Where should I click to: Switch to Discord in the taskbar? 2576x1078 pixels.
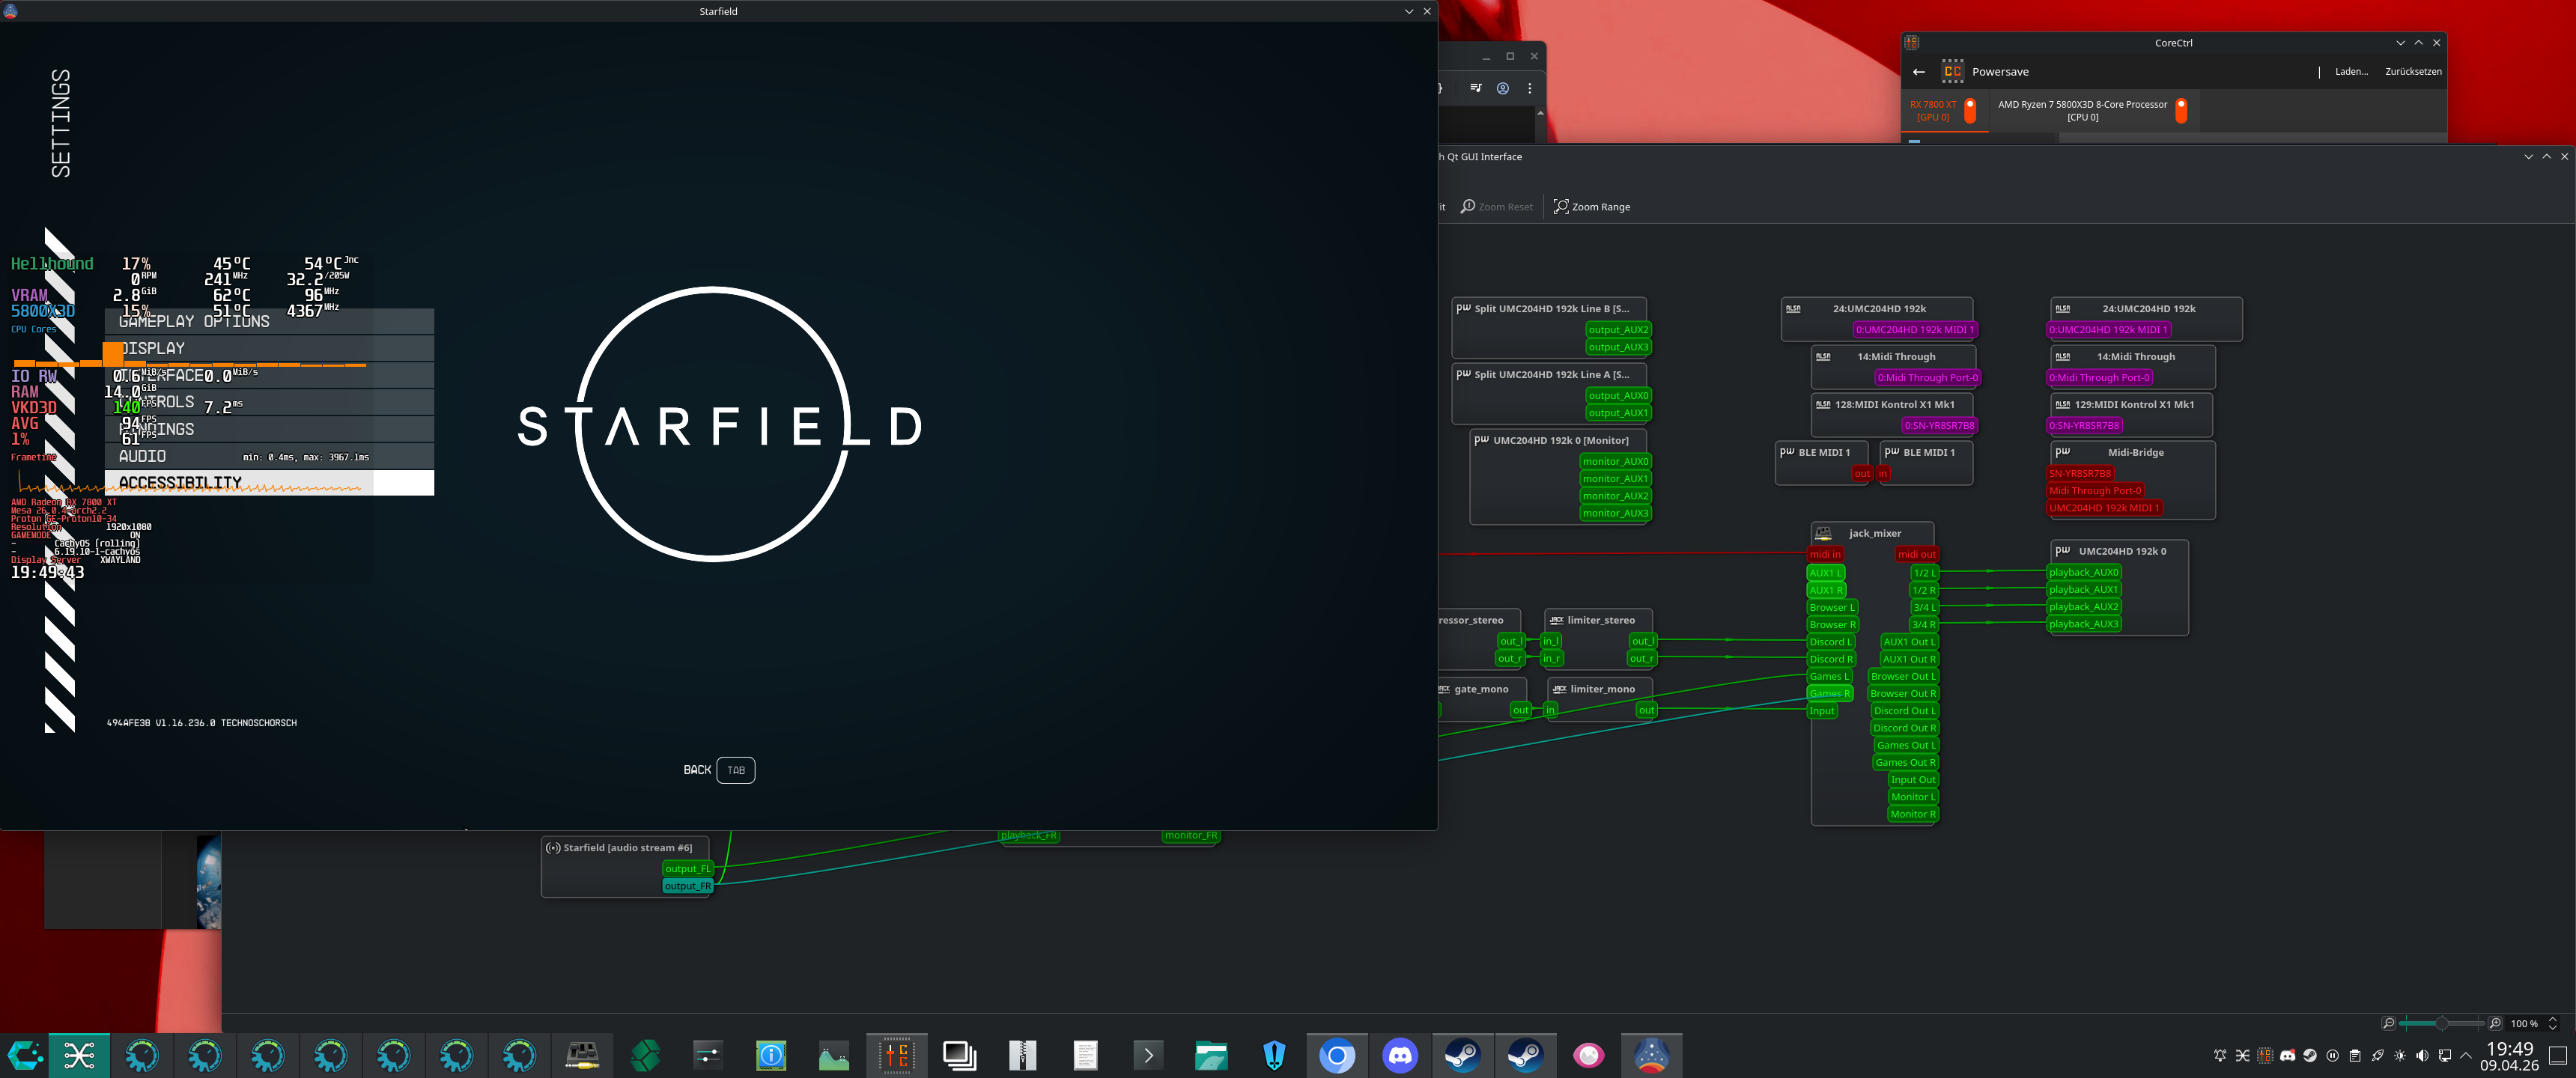(x=1400, y=1055)
